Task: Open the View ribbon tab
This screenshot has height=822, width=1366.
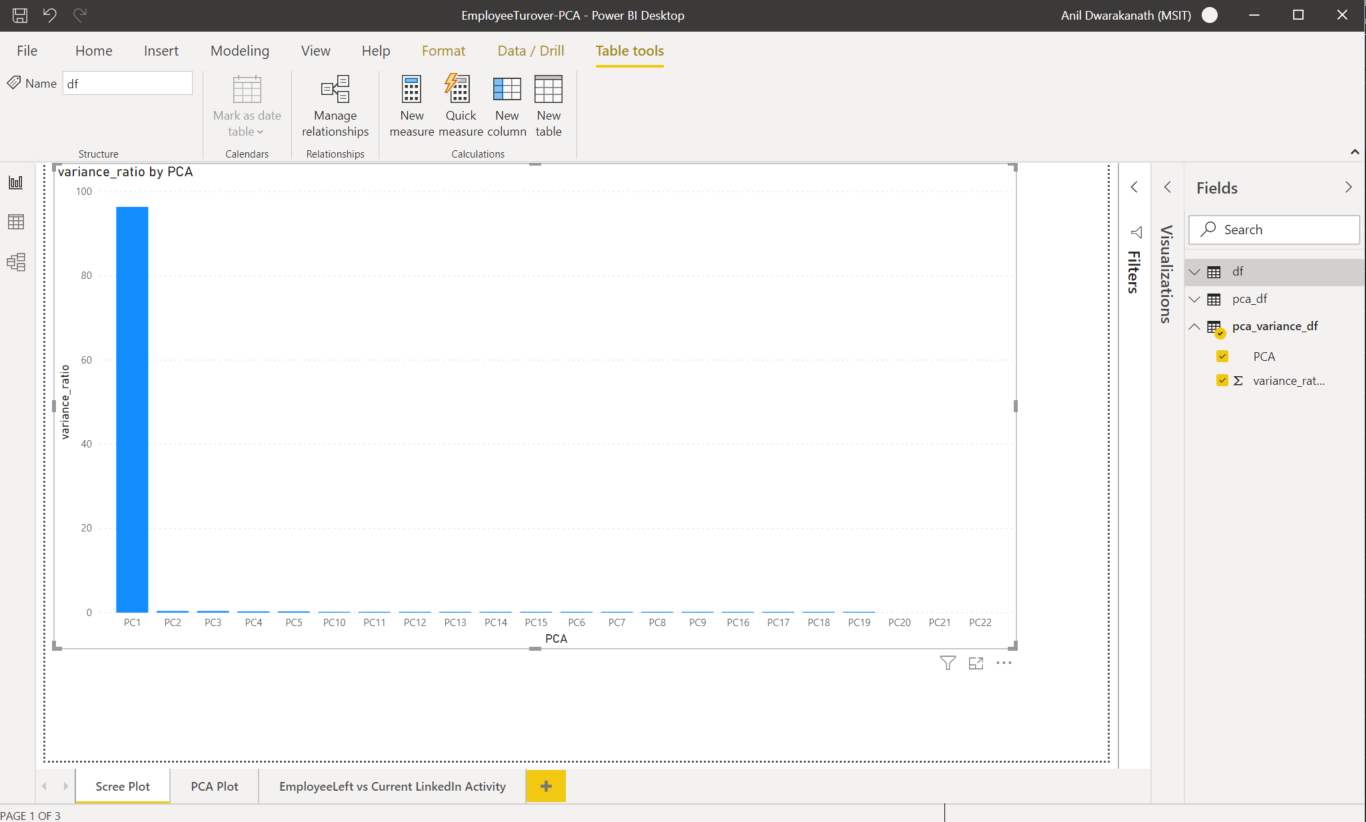Action: pos(316,51)
